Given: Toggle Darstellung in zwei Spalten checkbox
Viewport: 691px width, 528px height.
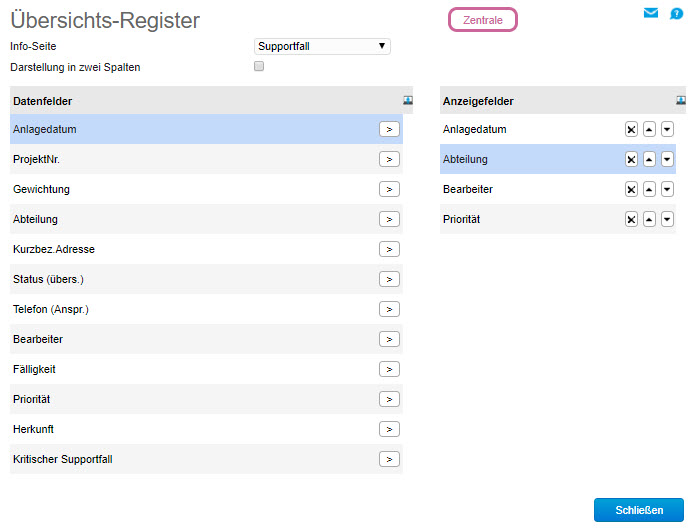Looking at the screenshot, I should [259, 66].
